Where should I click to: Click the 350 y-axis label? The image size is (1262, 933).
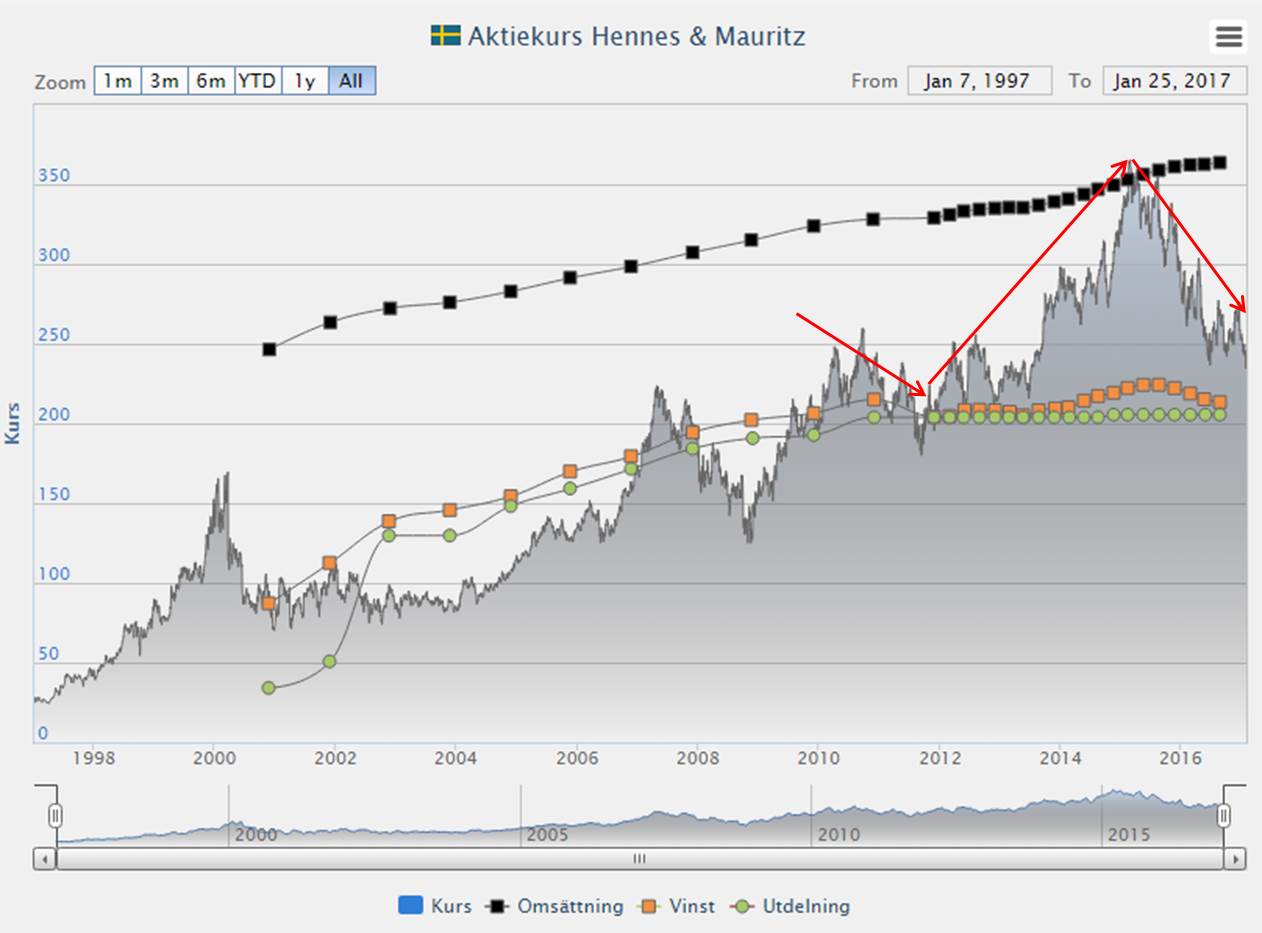tap(54, 176)
